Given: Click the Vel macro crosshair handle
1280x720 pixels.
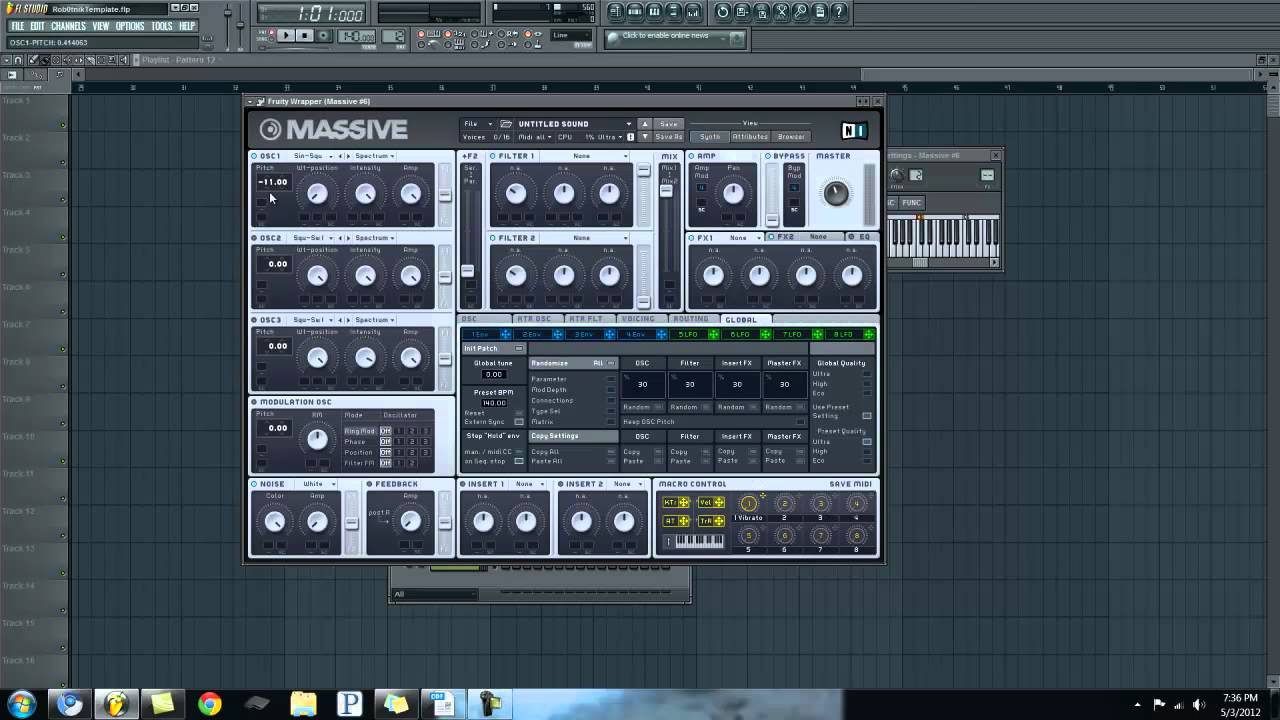Looking at the screenshot, I should (719, 503).
